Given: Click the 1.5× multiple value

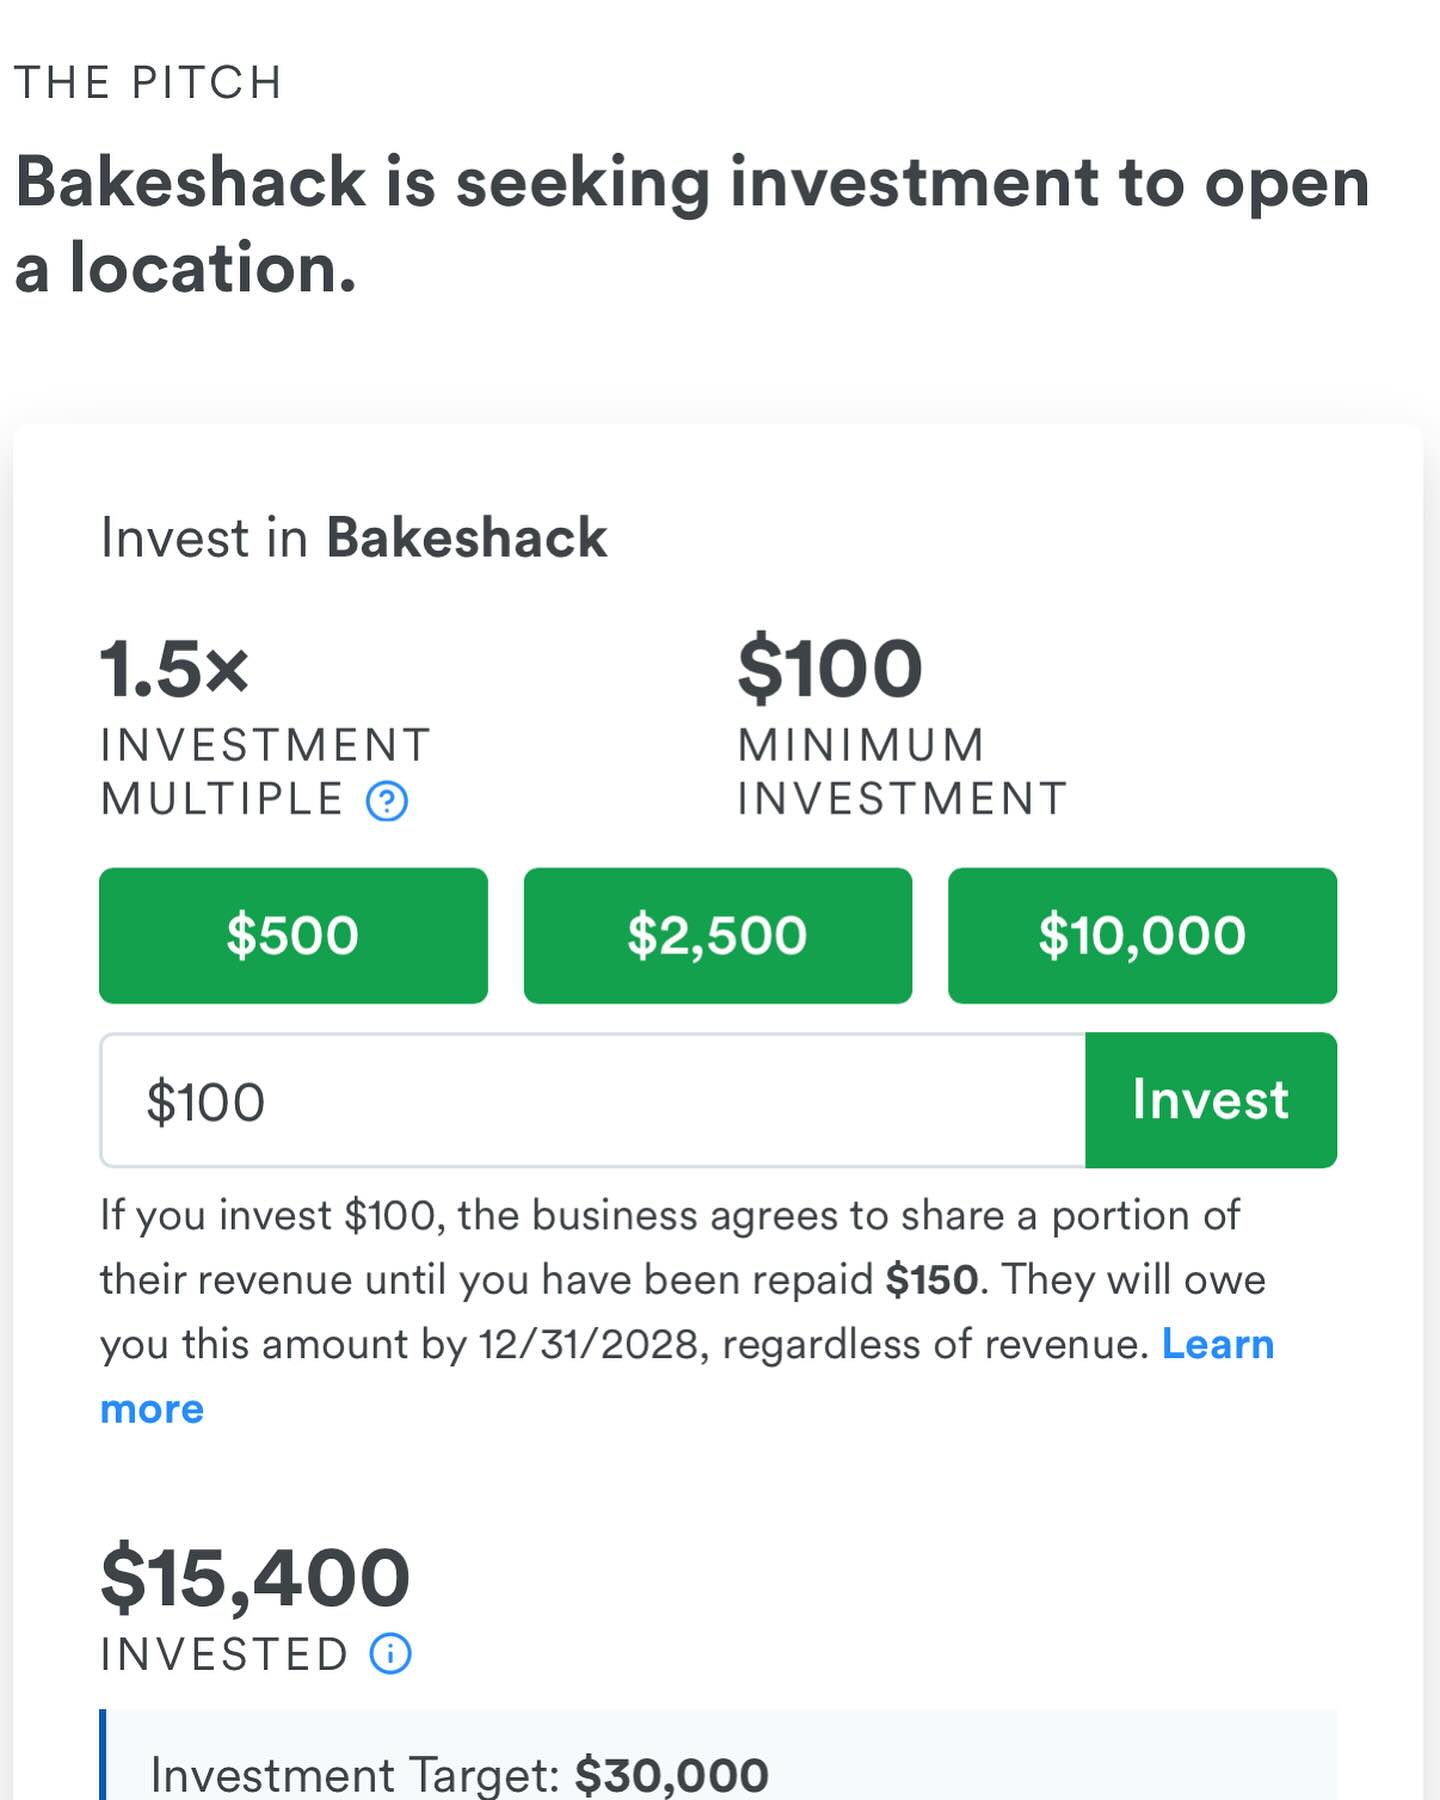Looking at the screenshot, I should [174, 669].
